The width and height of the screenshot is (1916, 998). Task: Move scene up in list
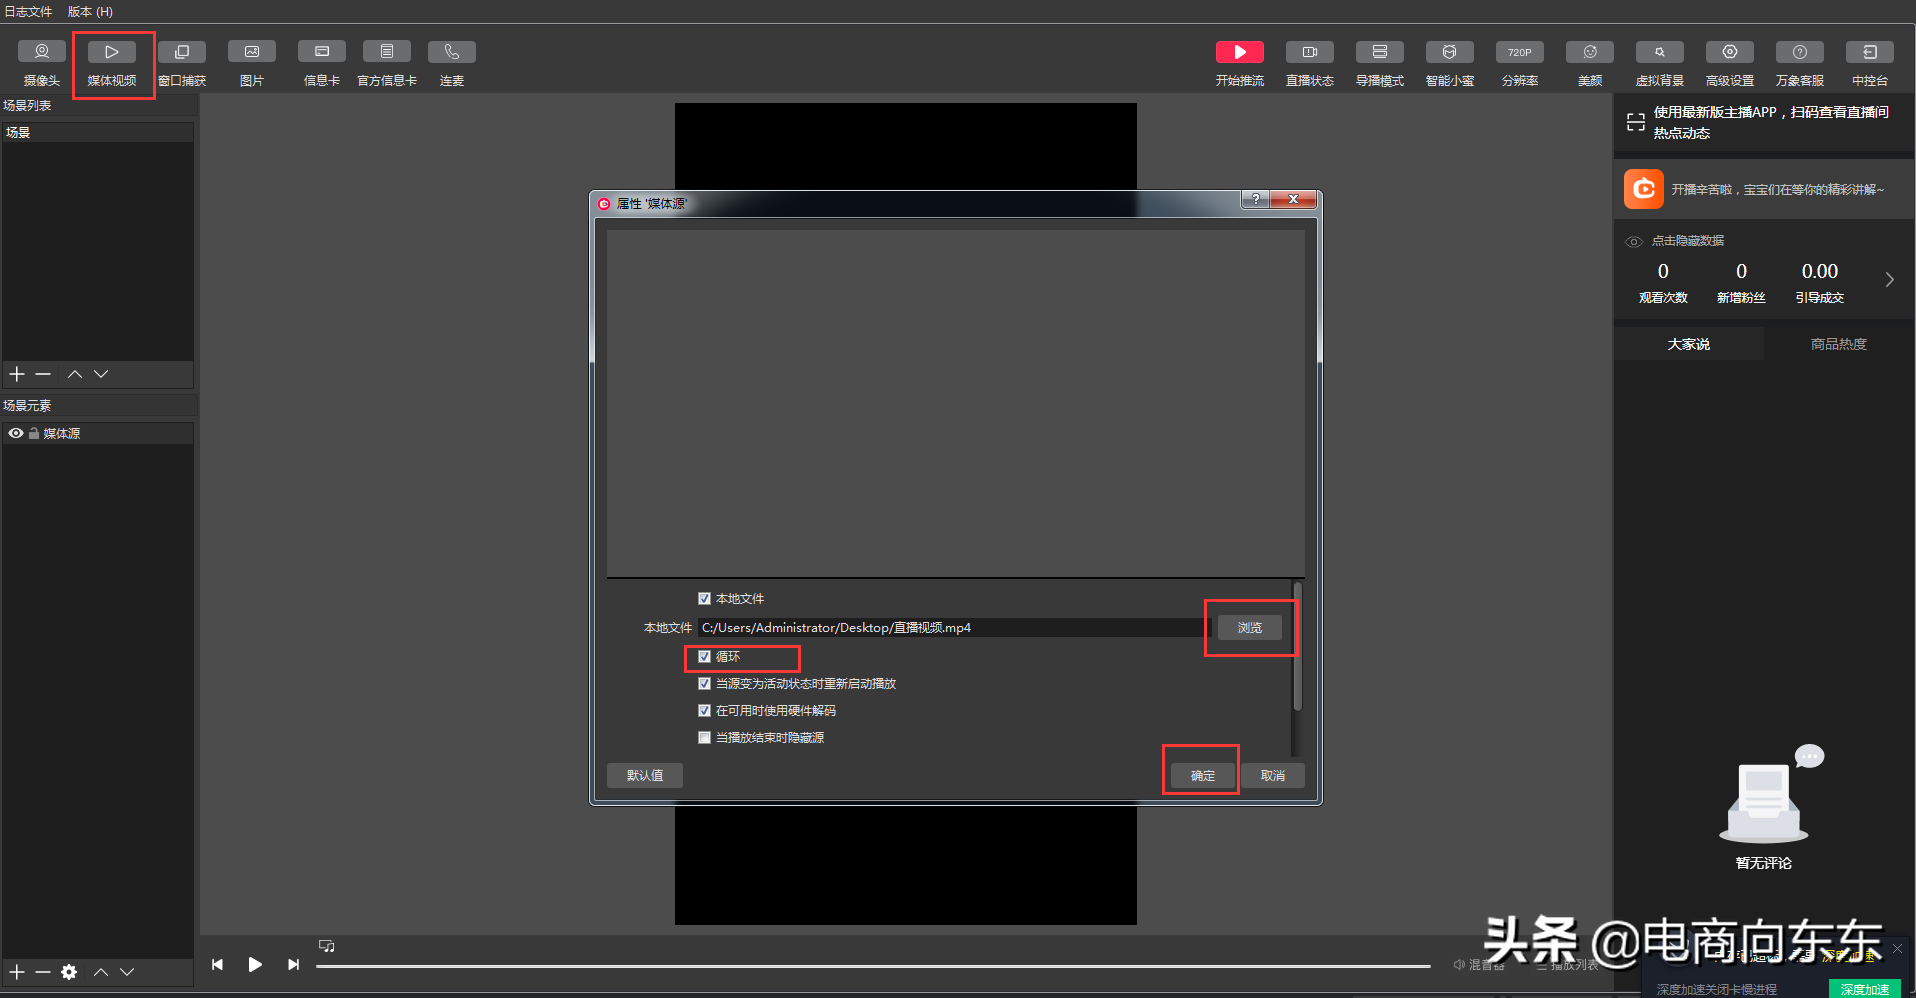point(75,374)
